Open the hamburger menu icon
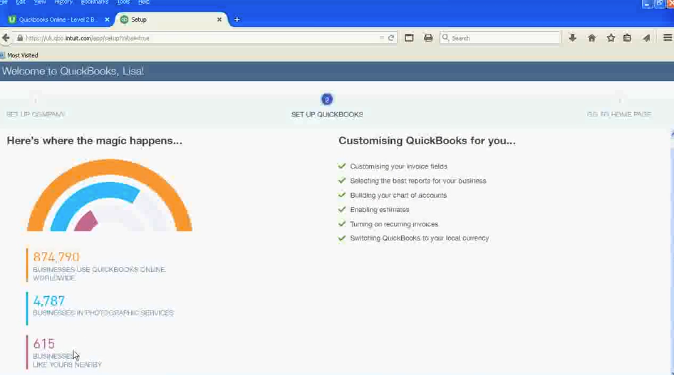674x375 pixels. pyautogui.click(x=667, y=38)
